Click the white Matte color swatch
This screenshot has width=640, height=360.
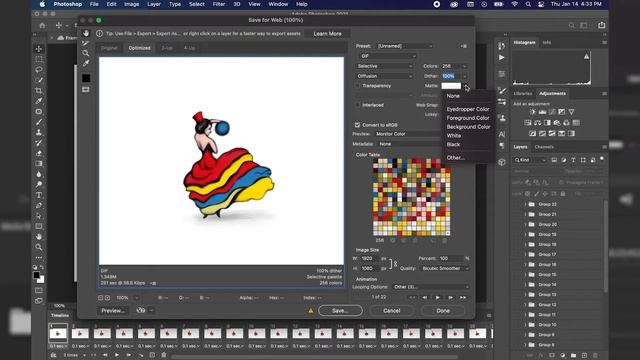click(x=451, y=86)
